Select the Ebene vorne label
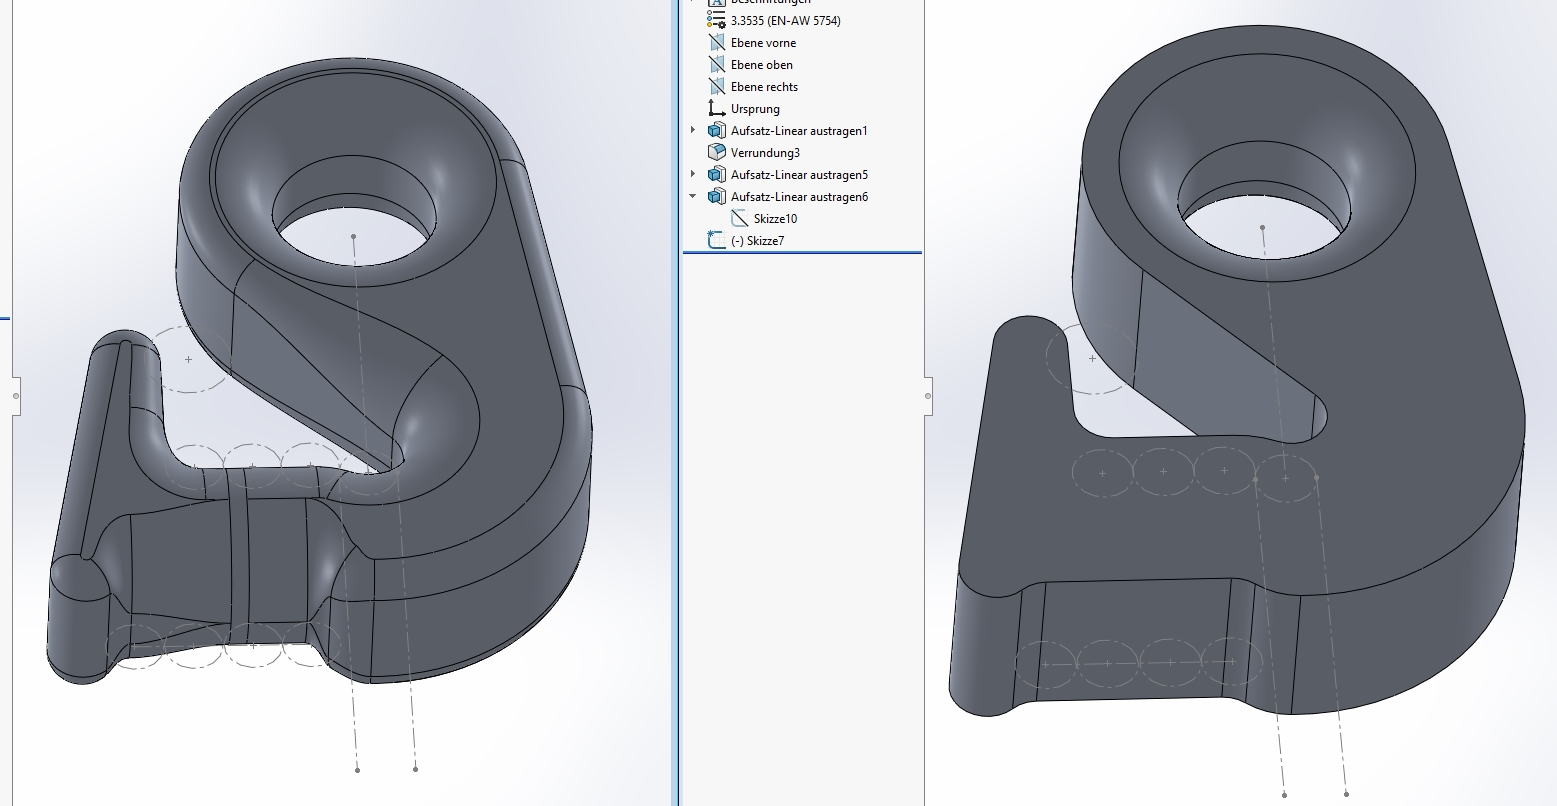 [x=764, y=43]
